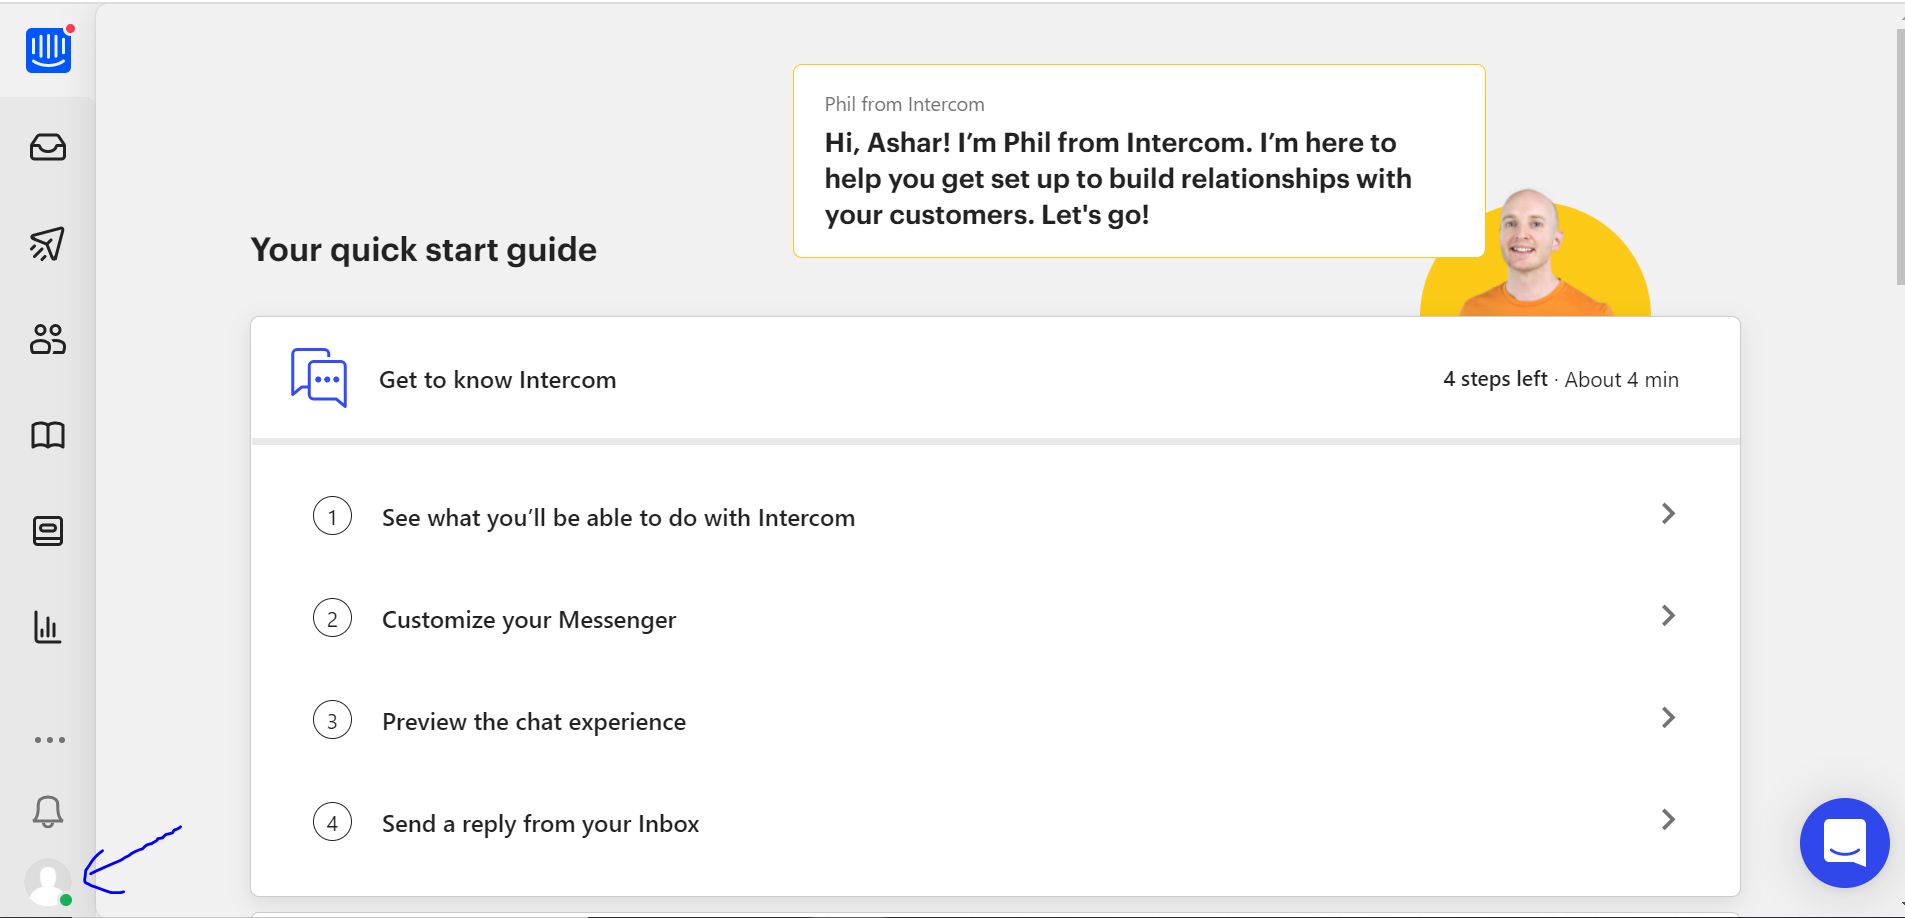Open the Operator sidebar icon
The height and width of the screenshot is (918, 1905).
(x=48, y=531)
